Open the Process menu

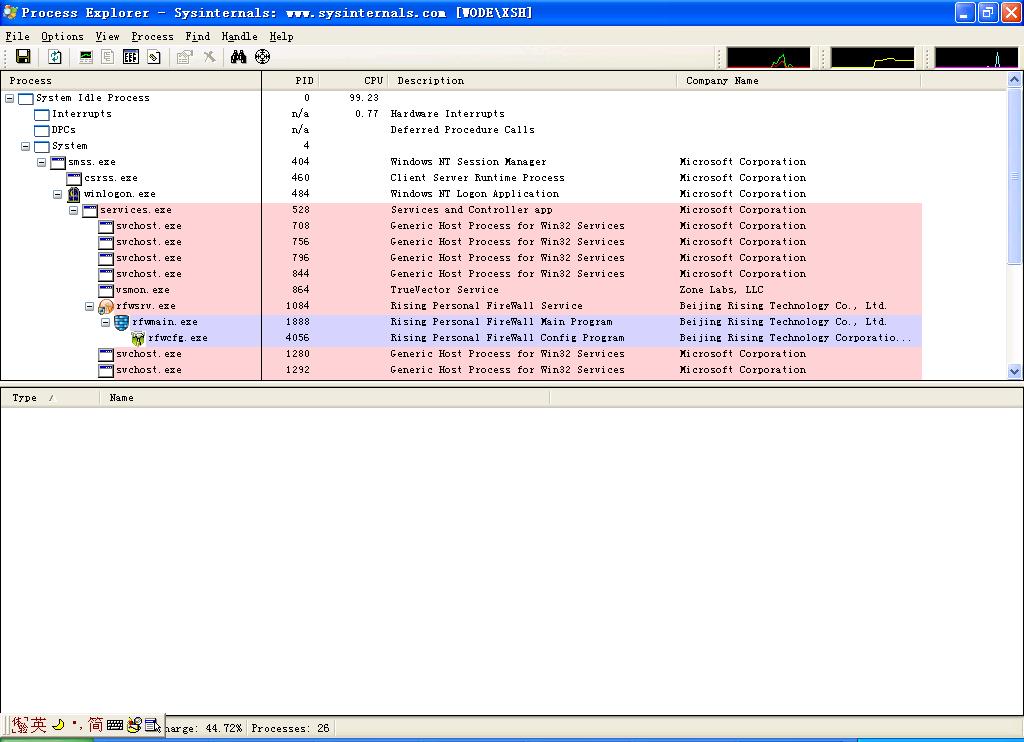point(152,37)
